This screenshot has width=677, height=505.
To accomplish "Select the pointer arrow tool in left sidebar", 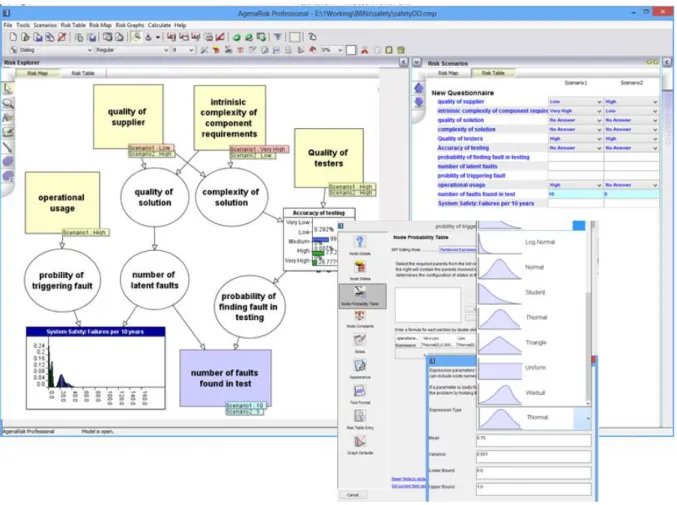I will coord(8,88).
